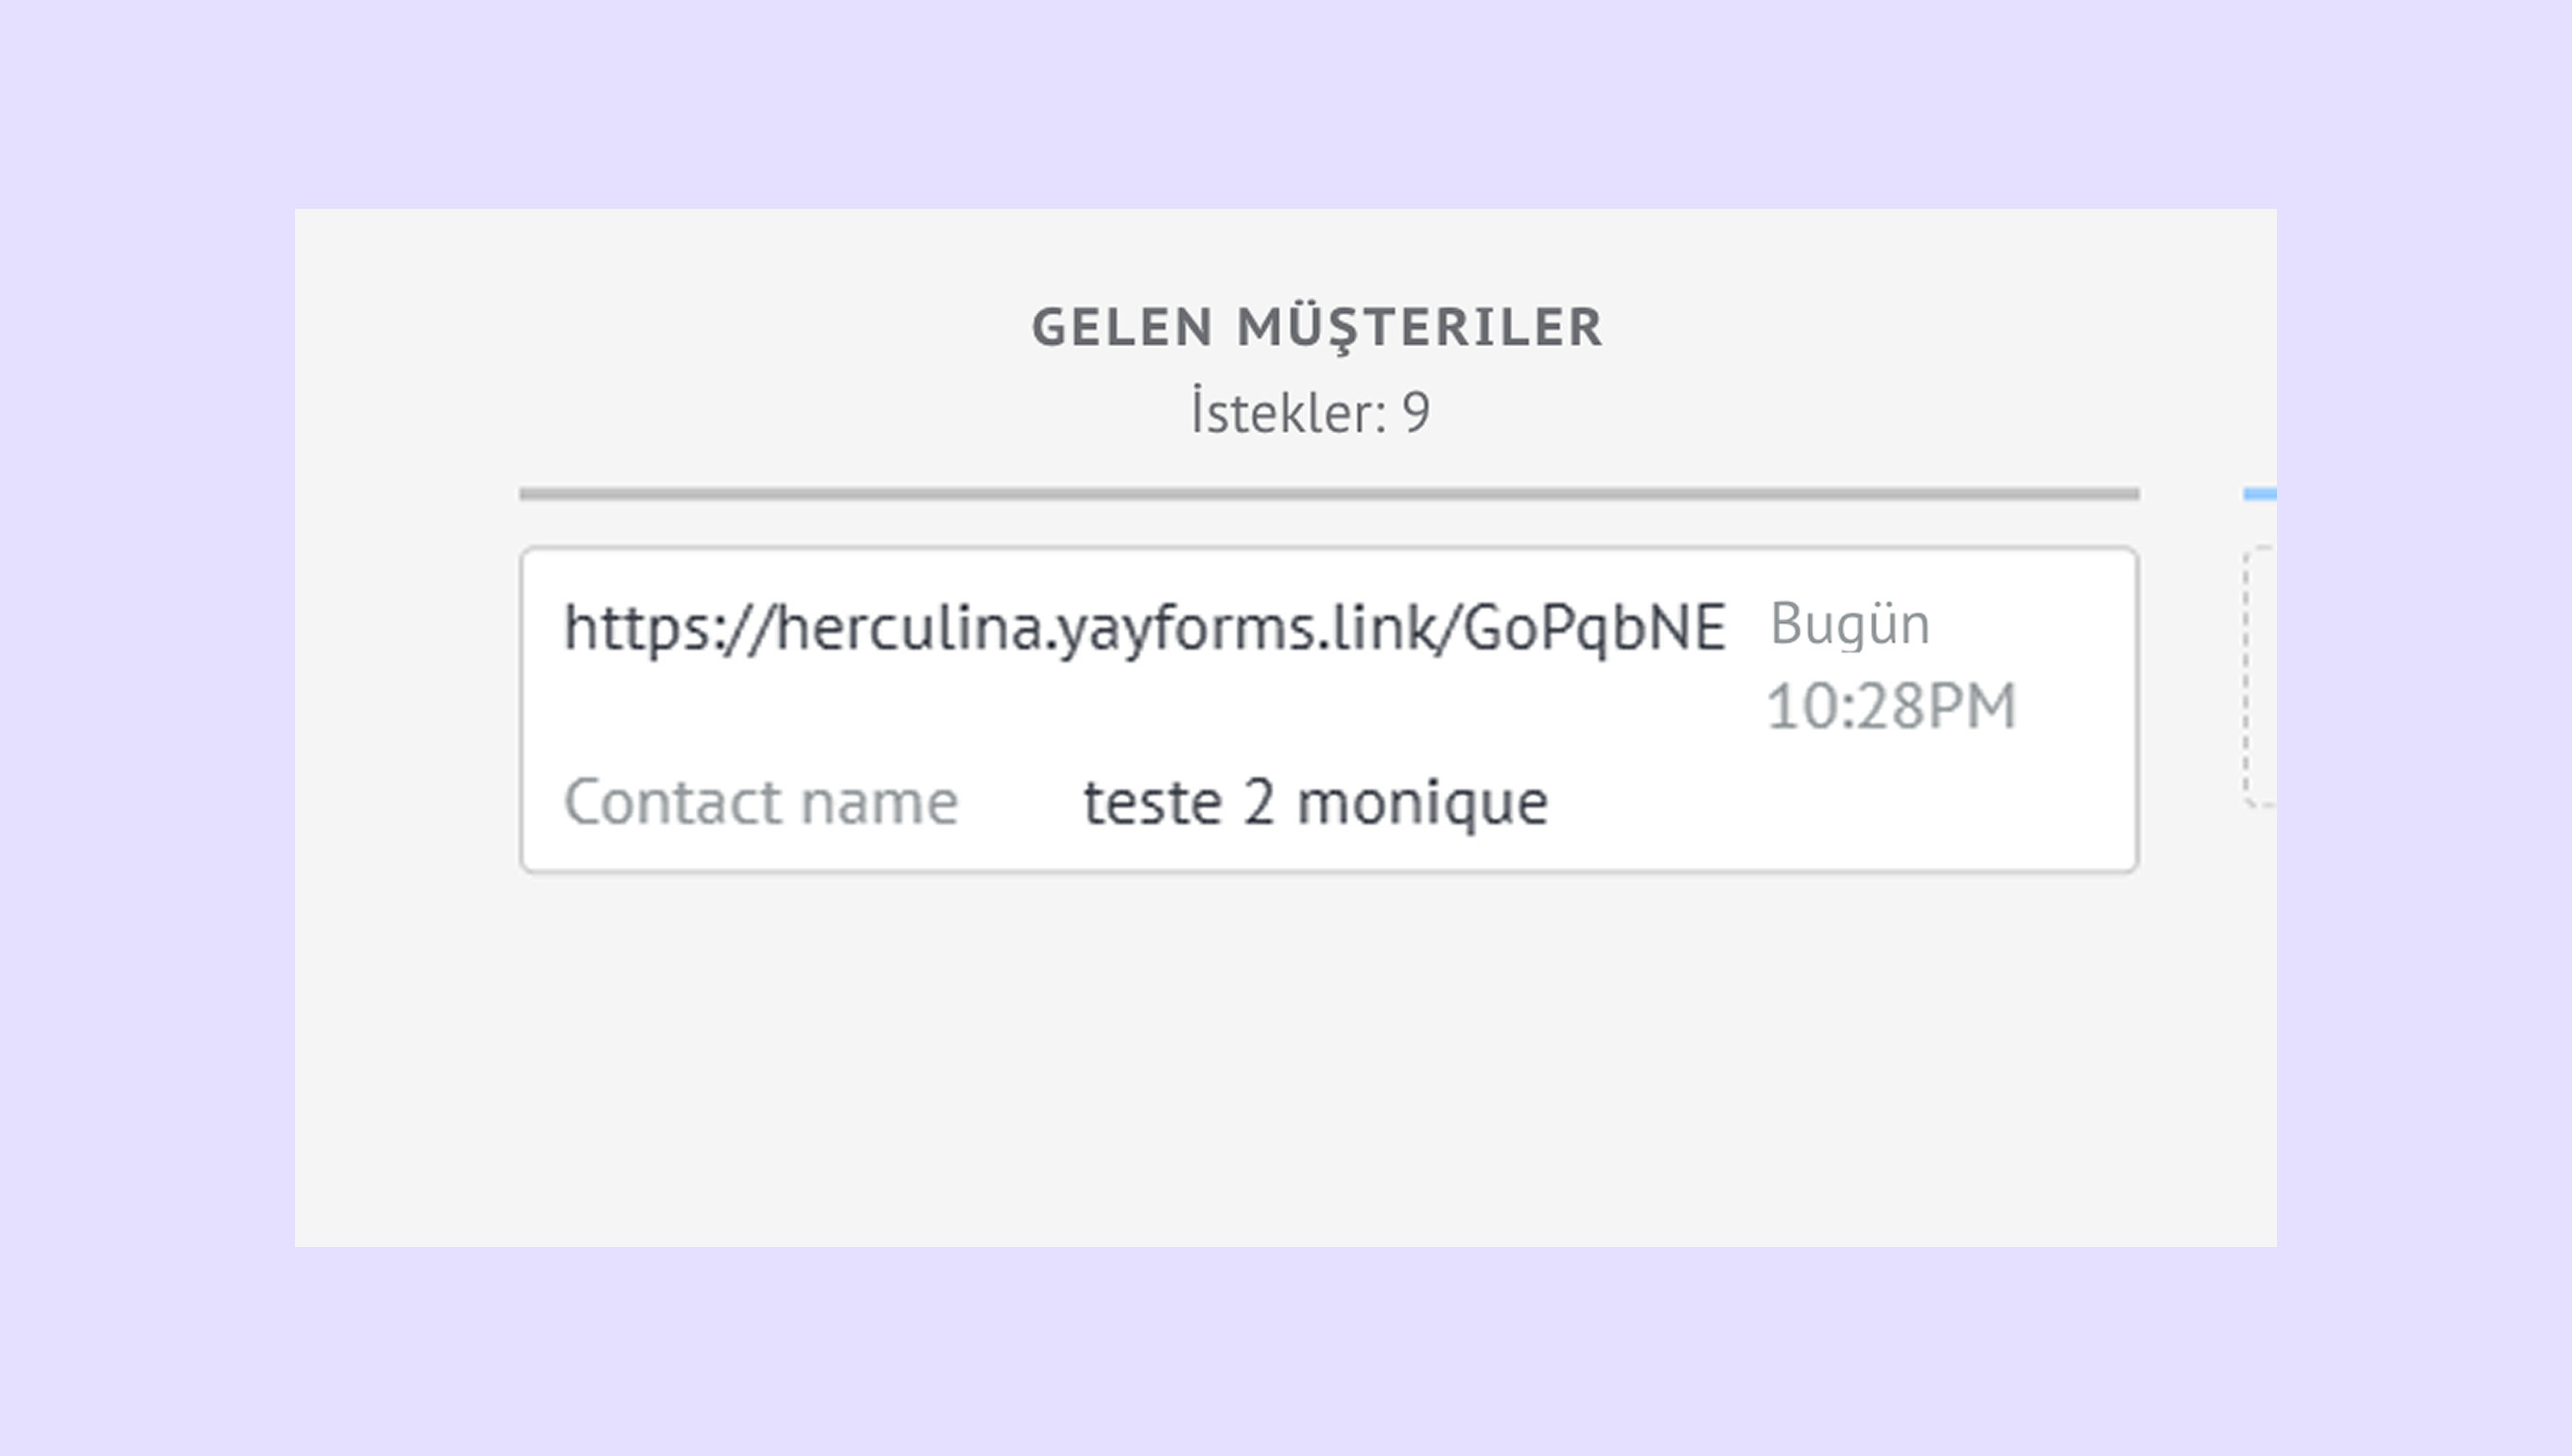Click the gray stage bar under the header
This screenshot has width=2572, height=1456.
1328,494
